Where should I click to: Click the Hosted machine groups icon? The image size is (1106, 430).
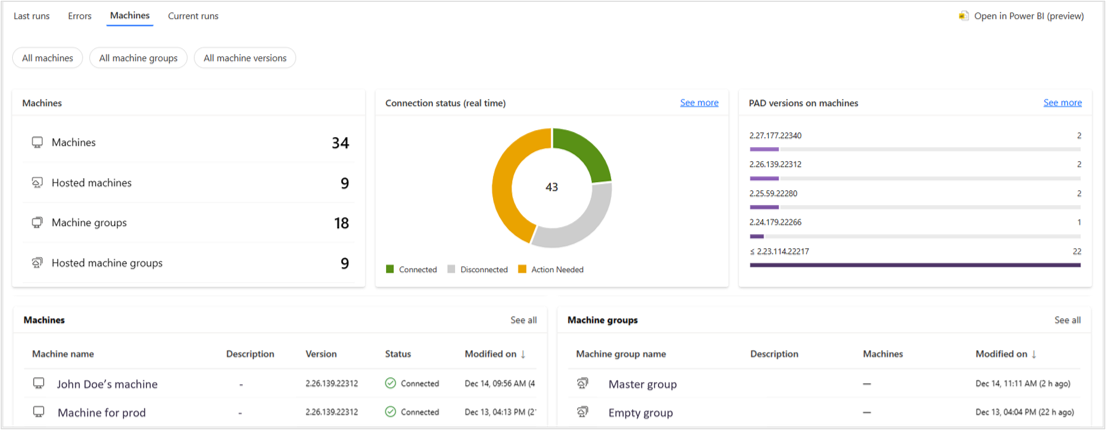point(37,263)
